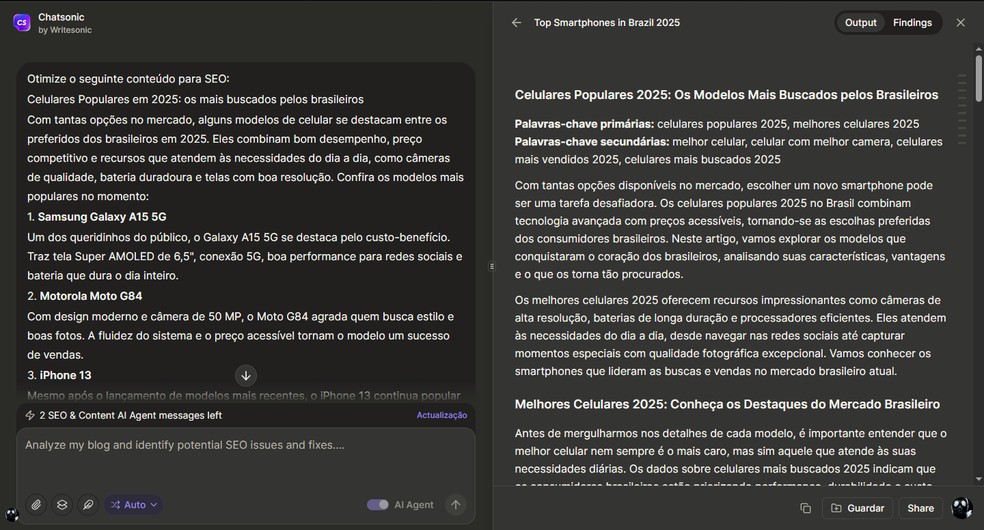This screenshot has width=984, height=530.
Task: Click the '3. iPhone 13' heading
Action: click(59, 375)
